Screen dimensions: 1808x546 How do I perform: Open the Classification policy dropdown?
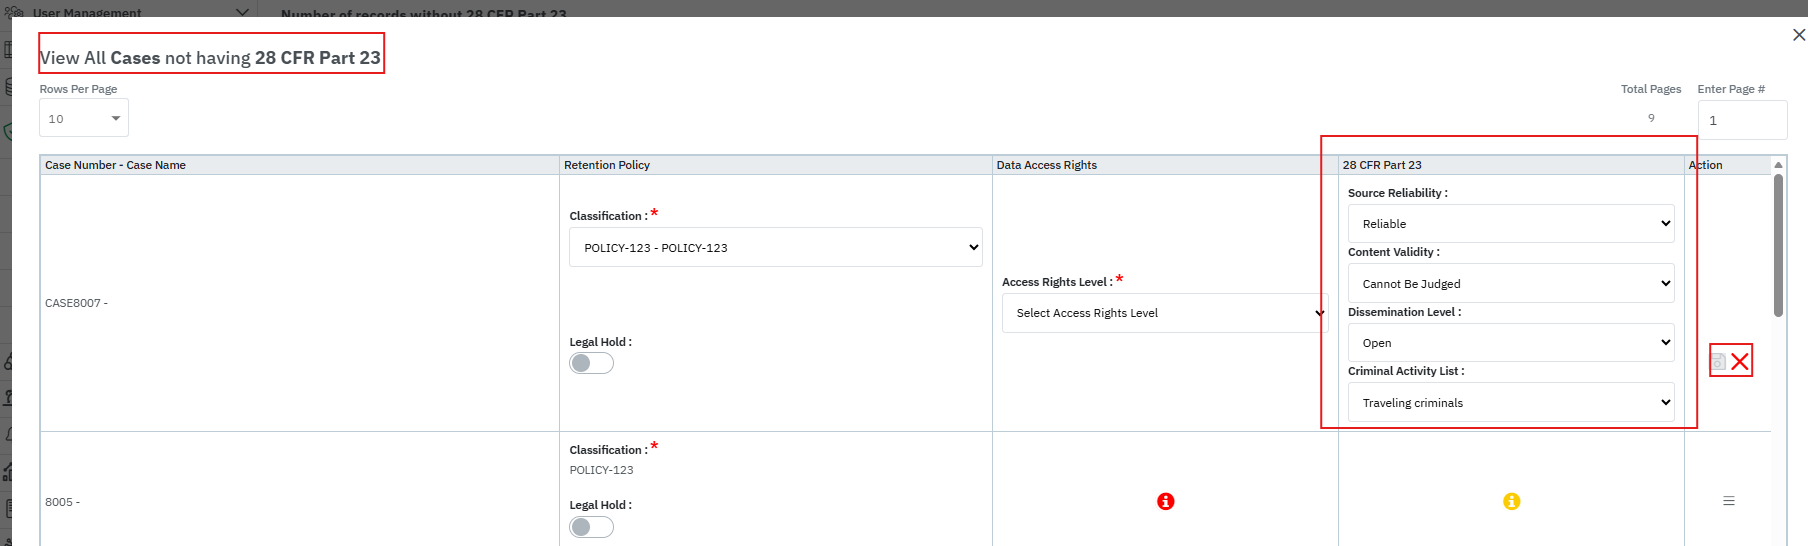pyautogui.click(x=775, y=247)
